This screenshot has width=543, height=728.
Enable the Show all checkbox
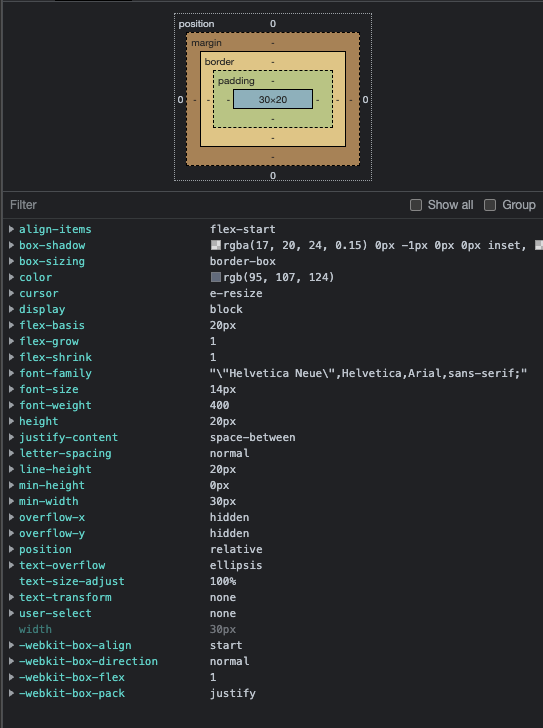tap(416, 205)
